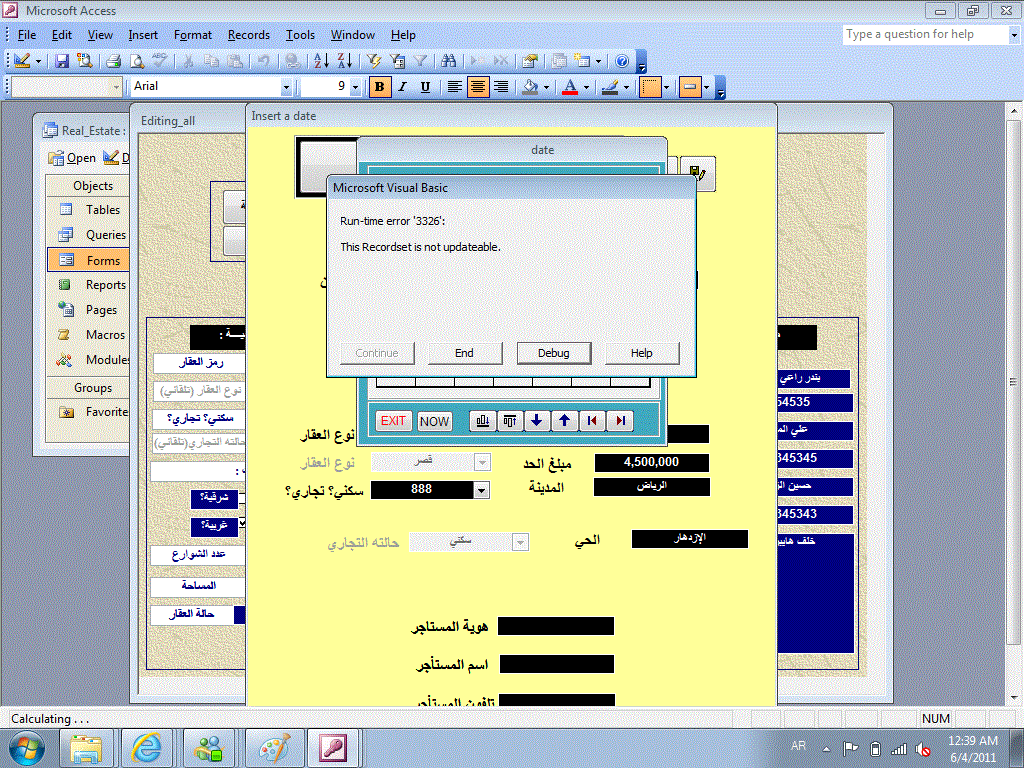Toggle Center alignment
Image resolution: width=1024 pixels, height=768 pixels.
pos(478,86)
